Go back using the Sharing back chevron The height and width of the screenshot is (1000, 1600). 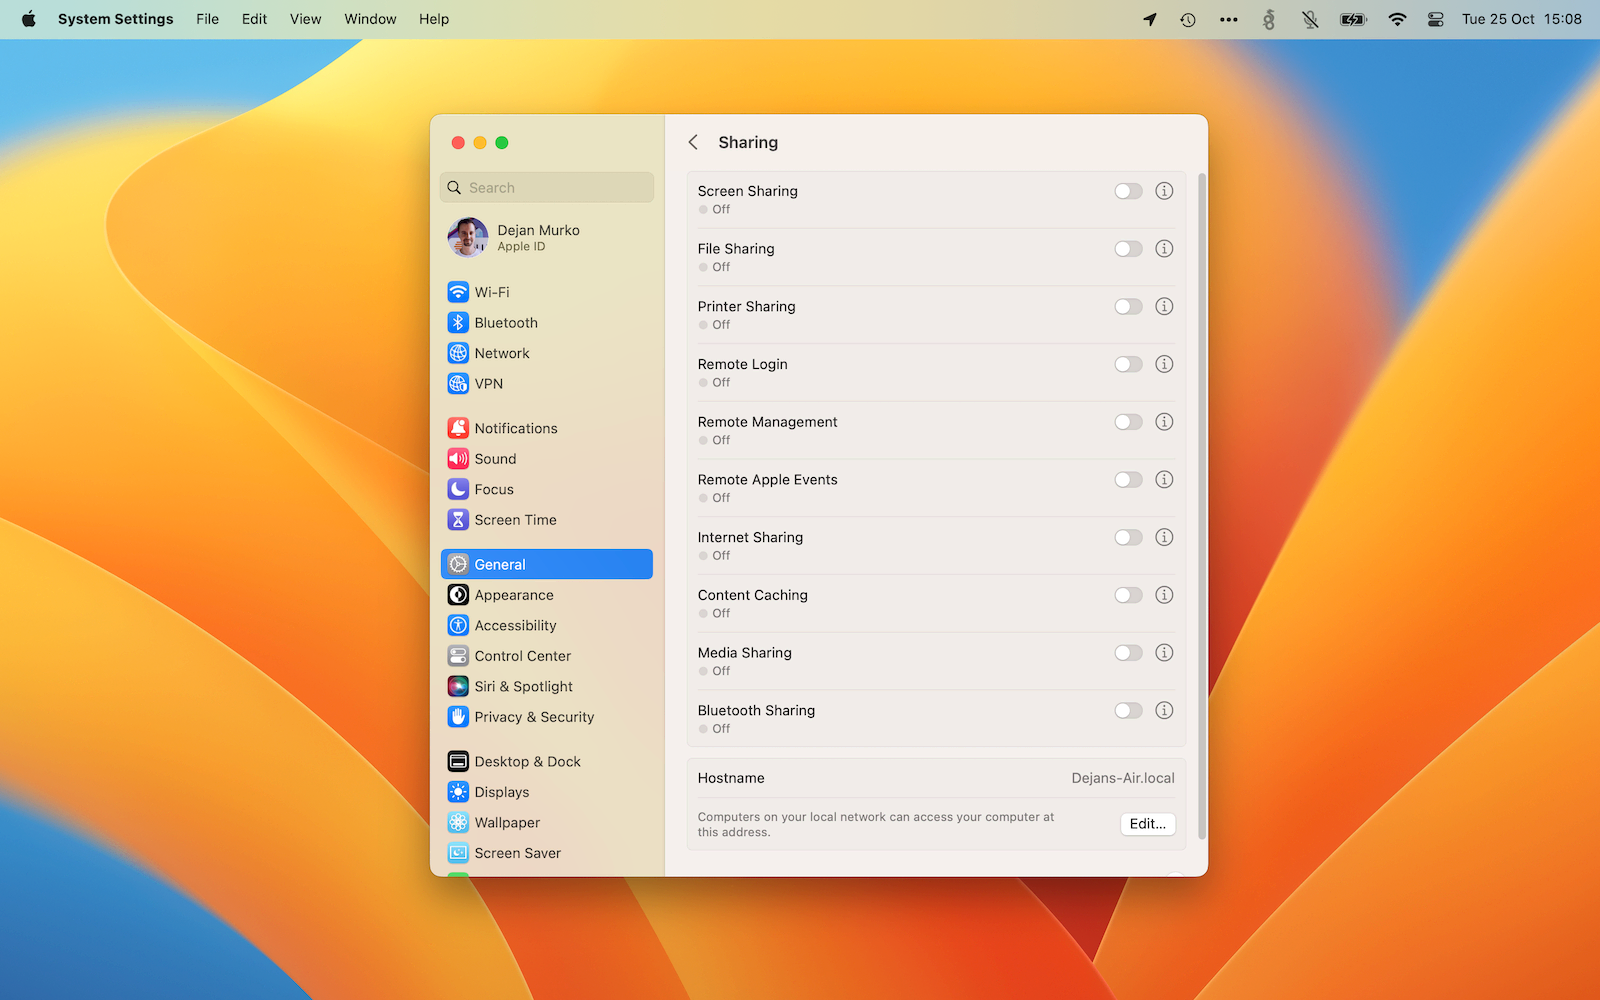pyautogui.click(x=693, y=142)
